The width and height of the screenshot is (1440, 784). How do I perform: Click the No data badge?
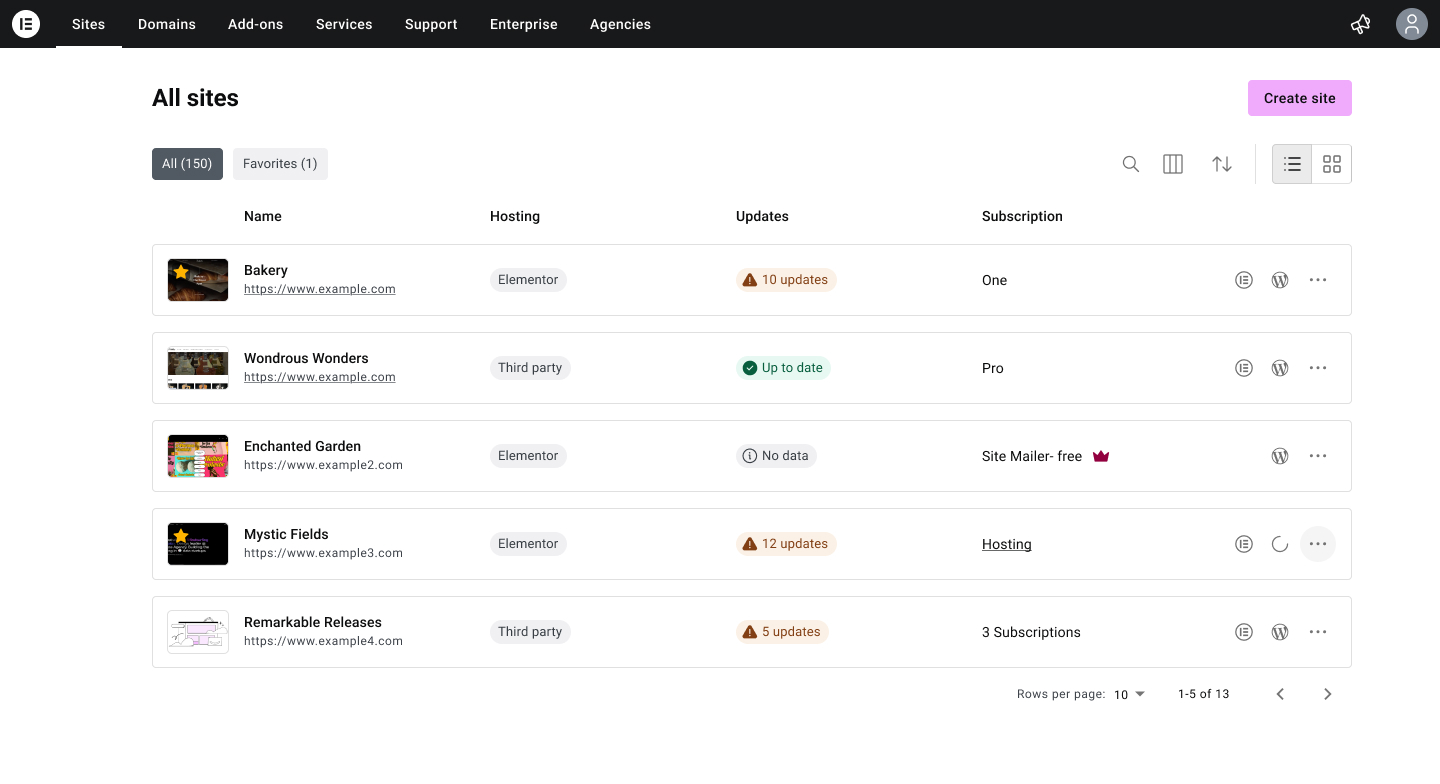pos(776,456)
